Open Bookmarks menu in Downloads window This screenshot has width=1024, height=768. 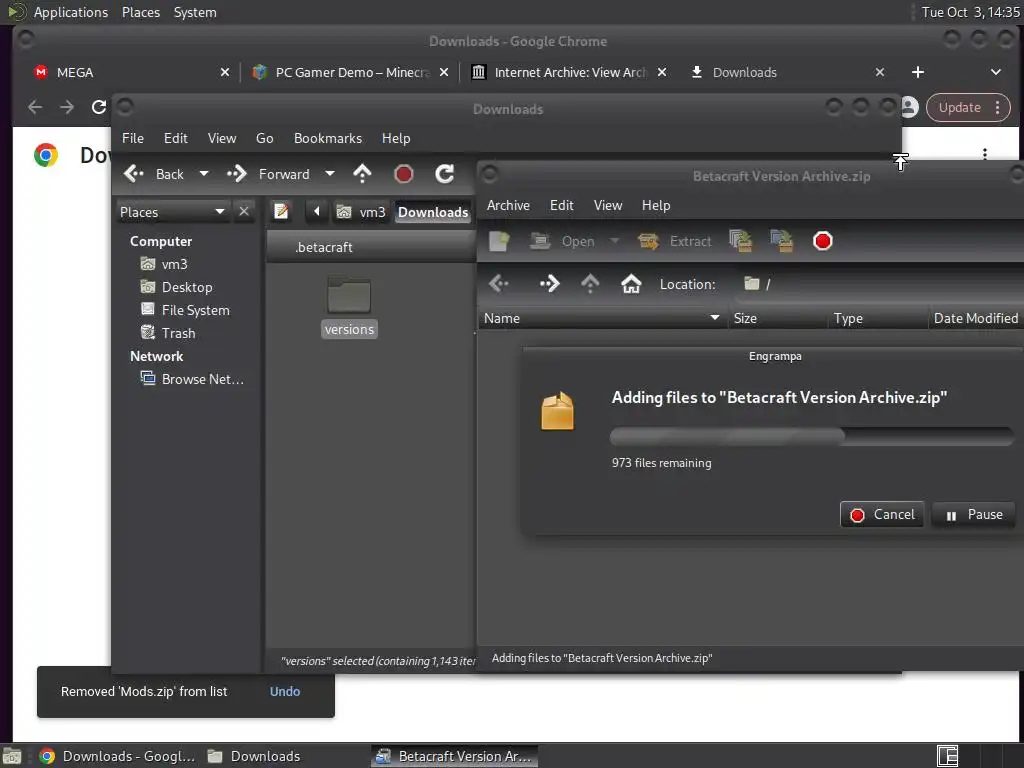[328, 138]
